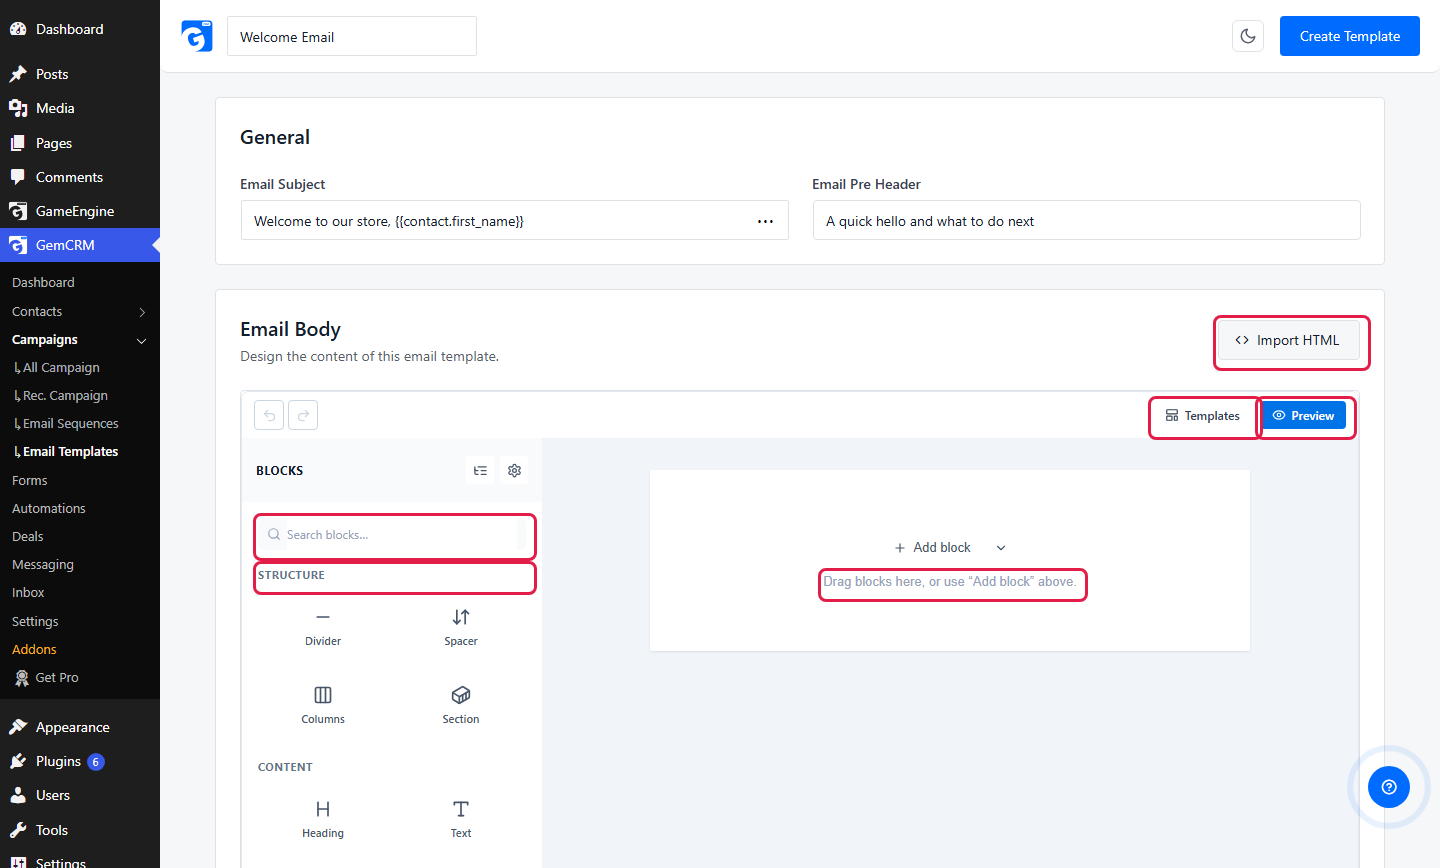Click the Email Pre Header field
The height and width of the screenshot is (868, 1440).
[x=1087, y=220]
